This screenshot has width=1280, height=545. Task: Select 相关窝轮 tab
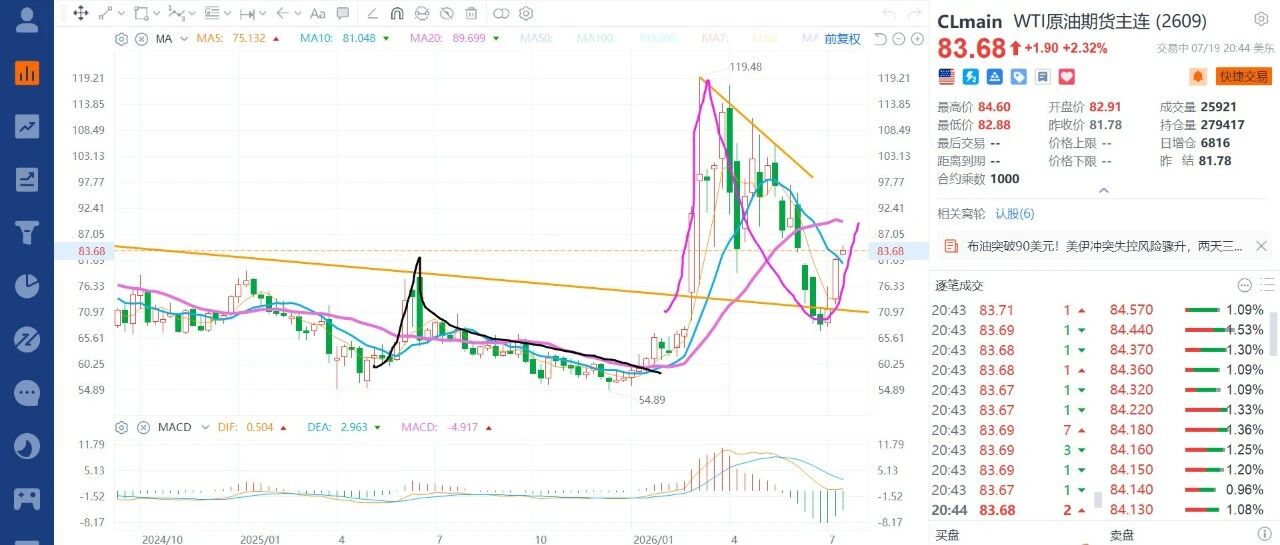(x=961, y=214)
